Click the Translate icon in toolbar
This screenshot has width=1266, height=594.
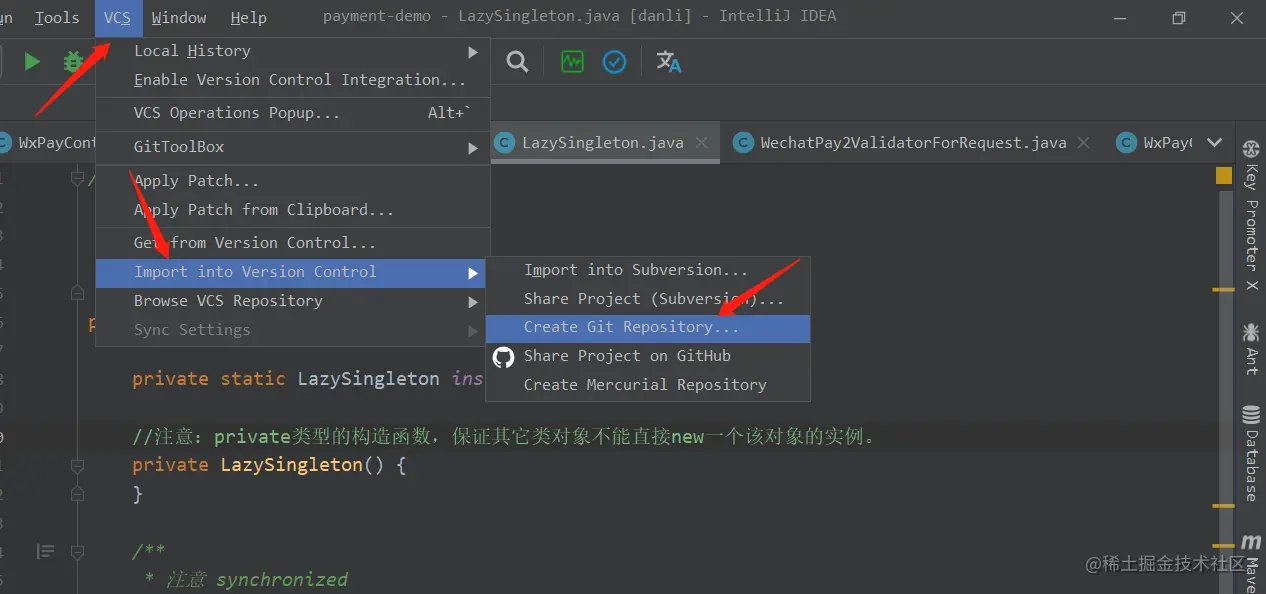pyautogui.click(x=669, y=62)
